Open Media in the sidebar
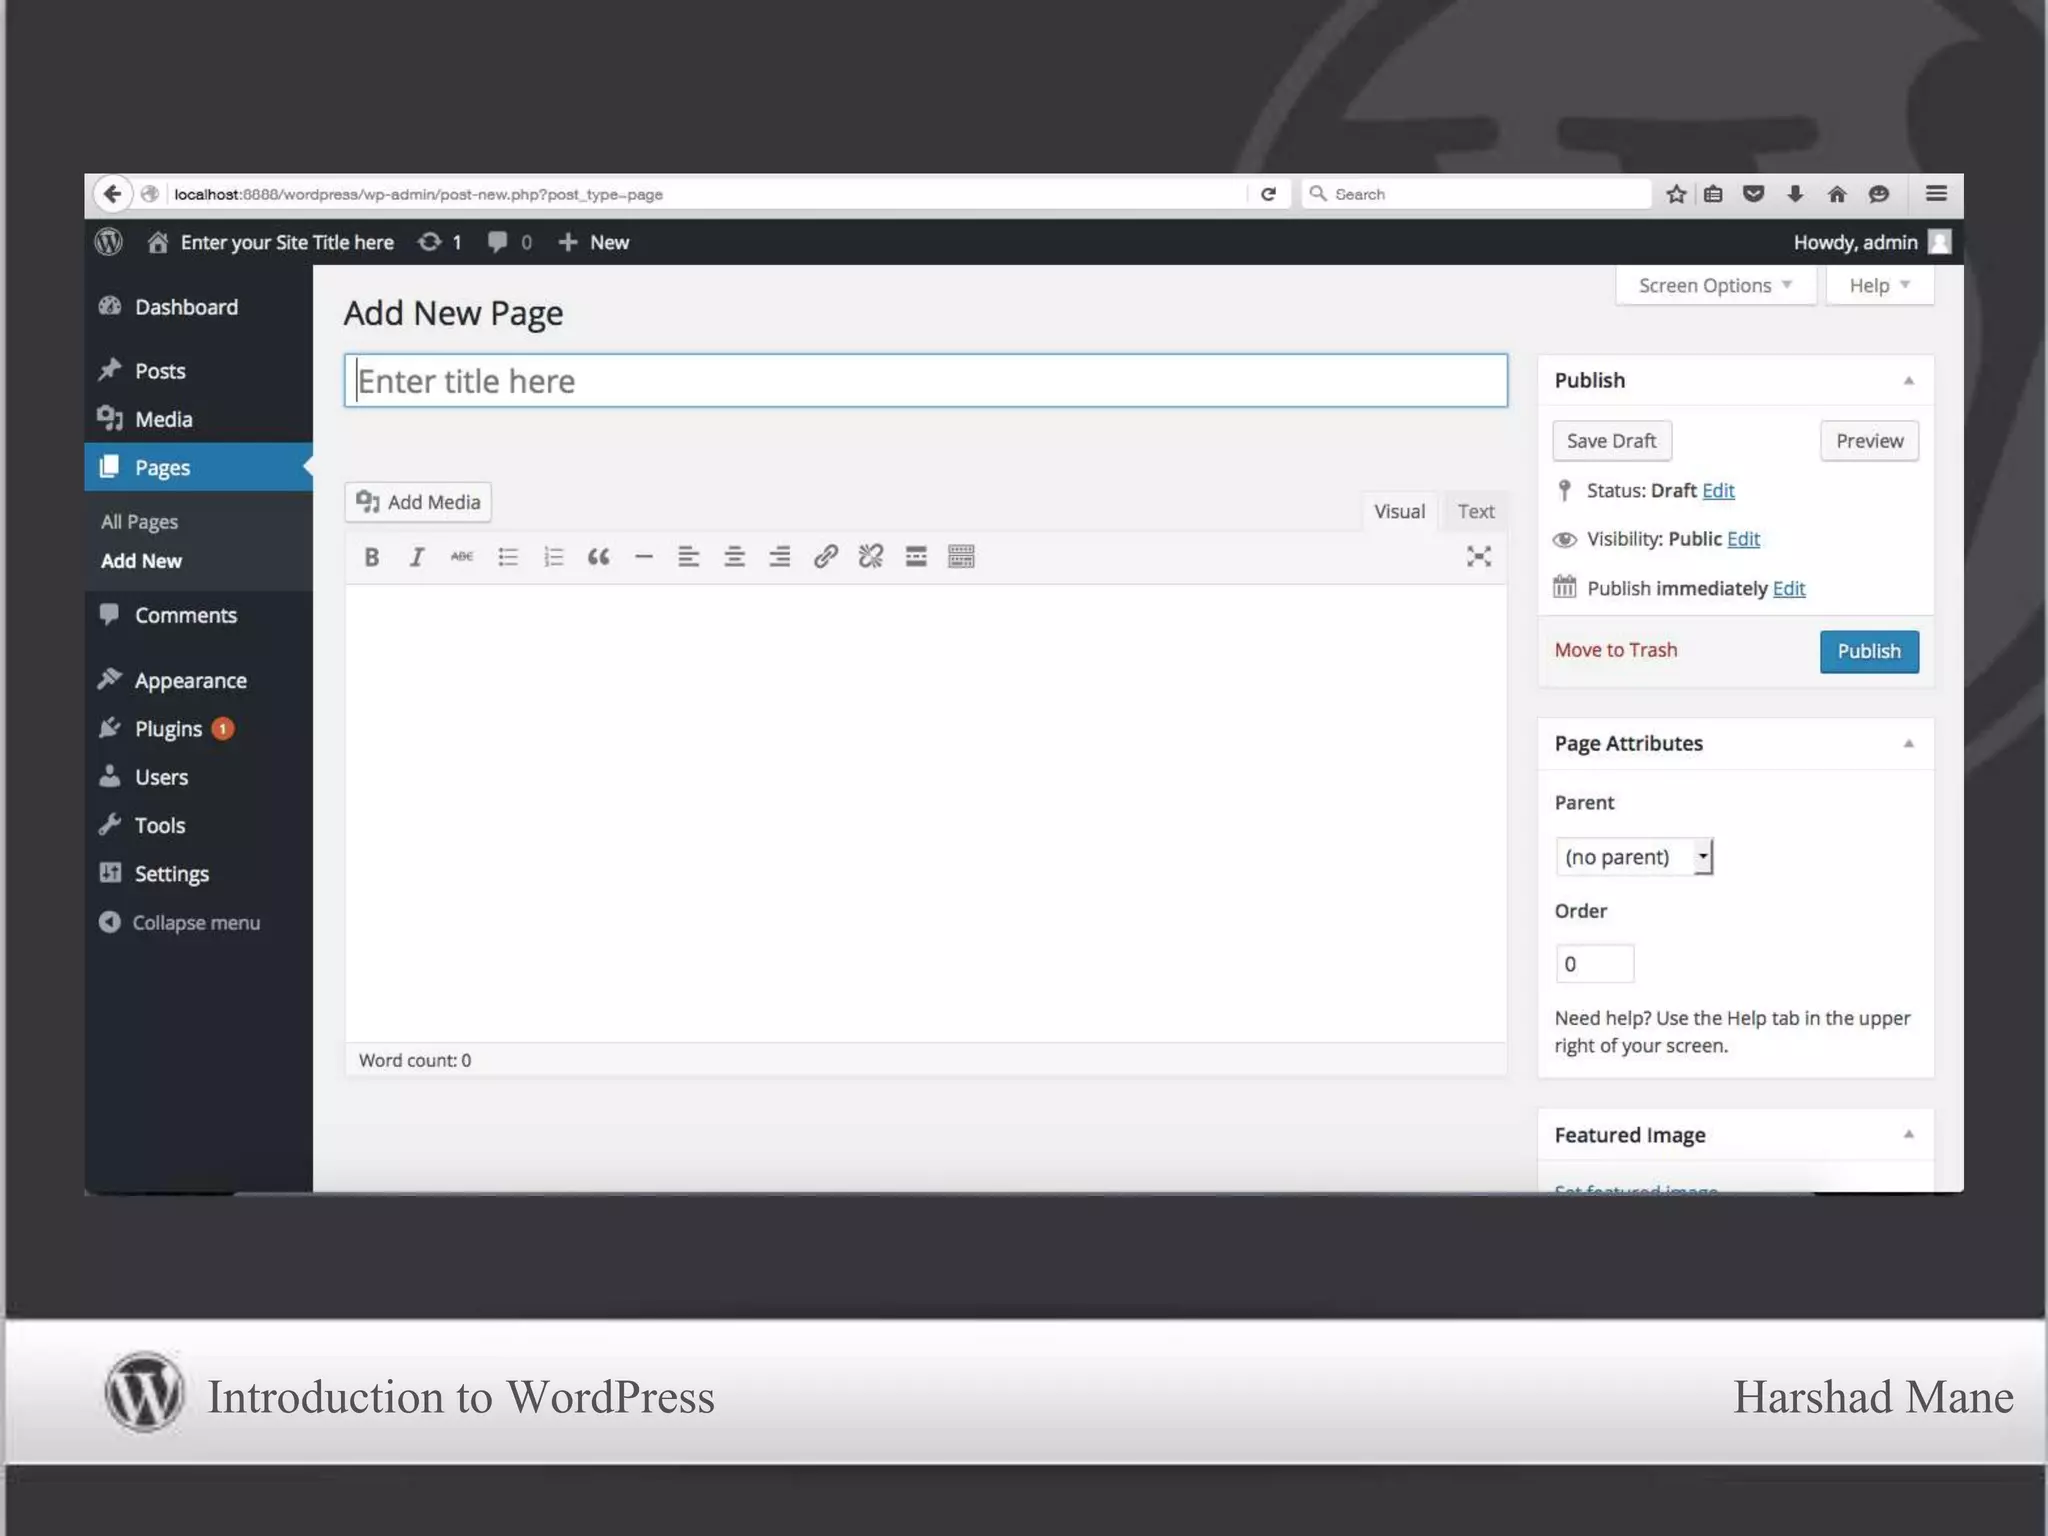This screenshot has height=1536, width=2048. tap(199, 419)
